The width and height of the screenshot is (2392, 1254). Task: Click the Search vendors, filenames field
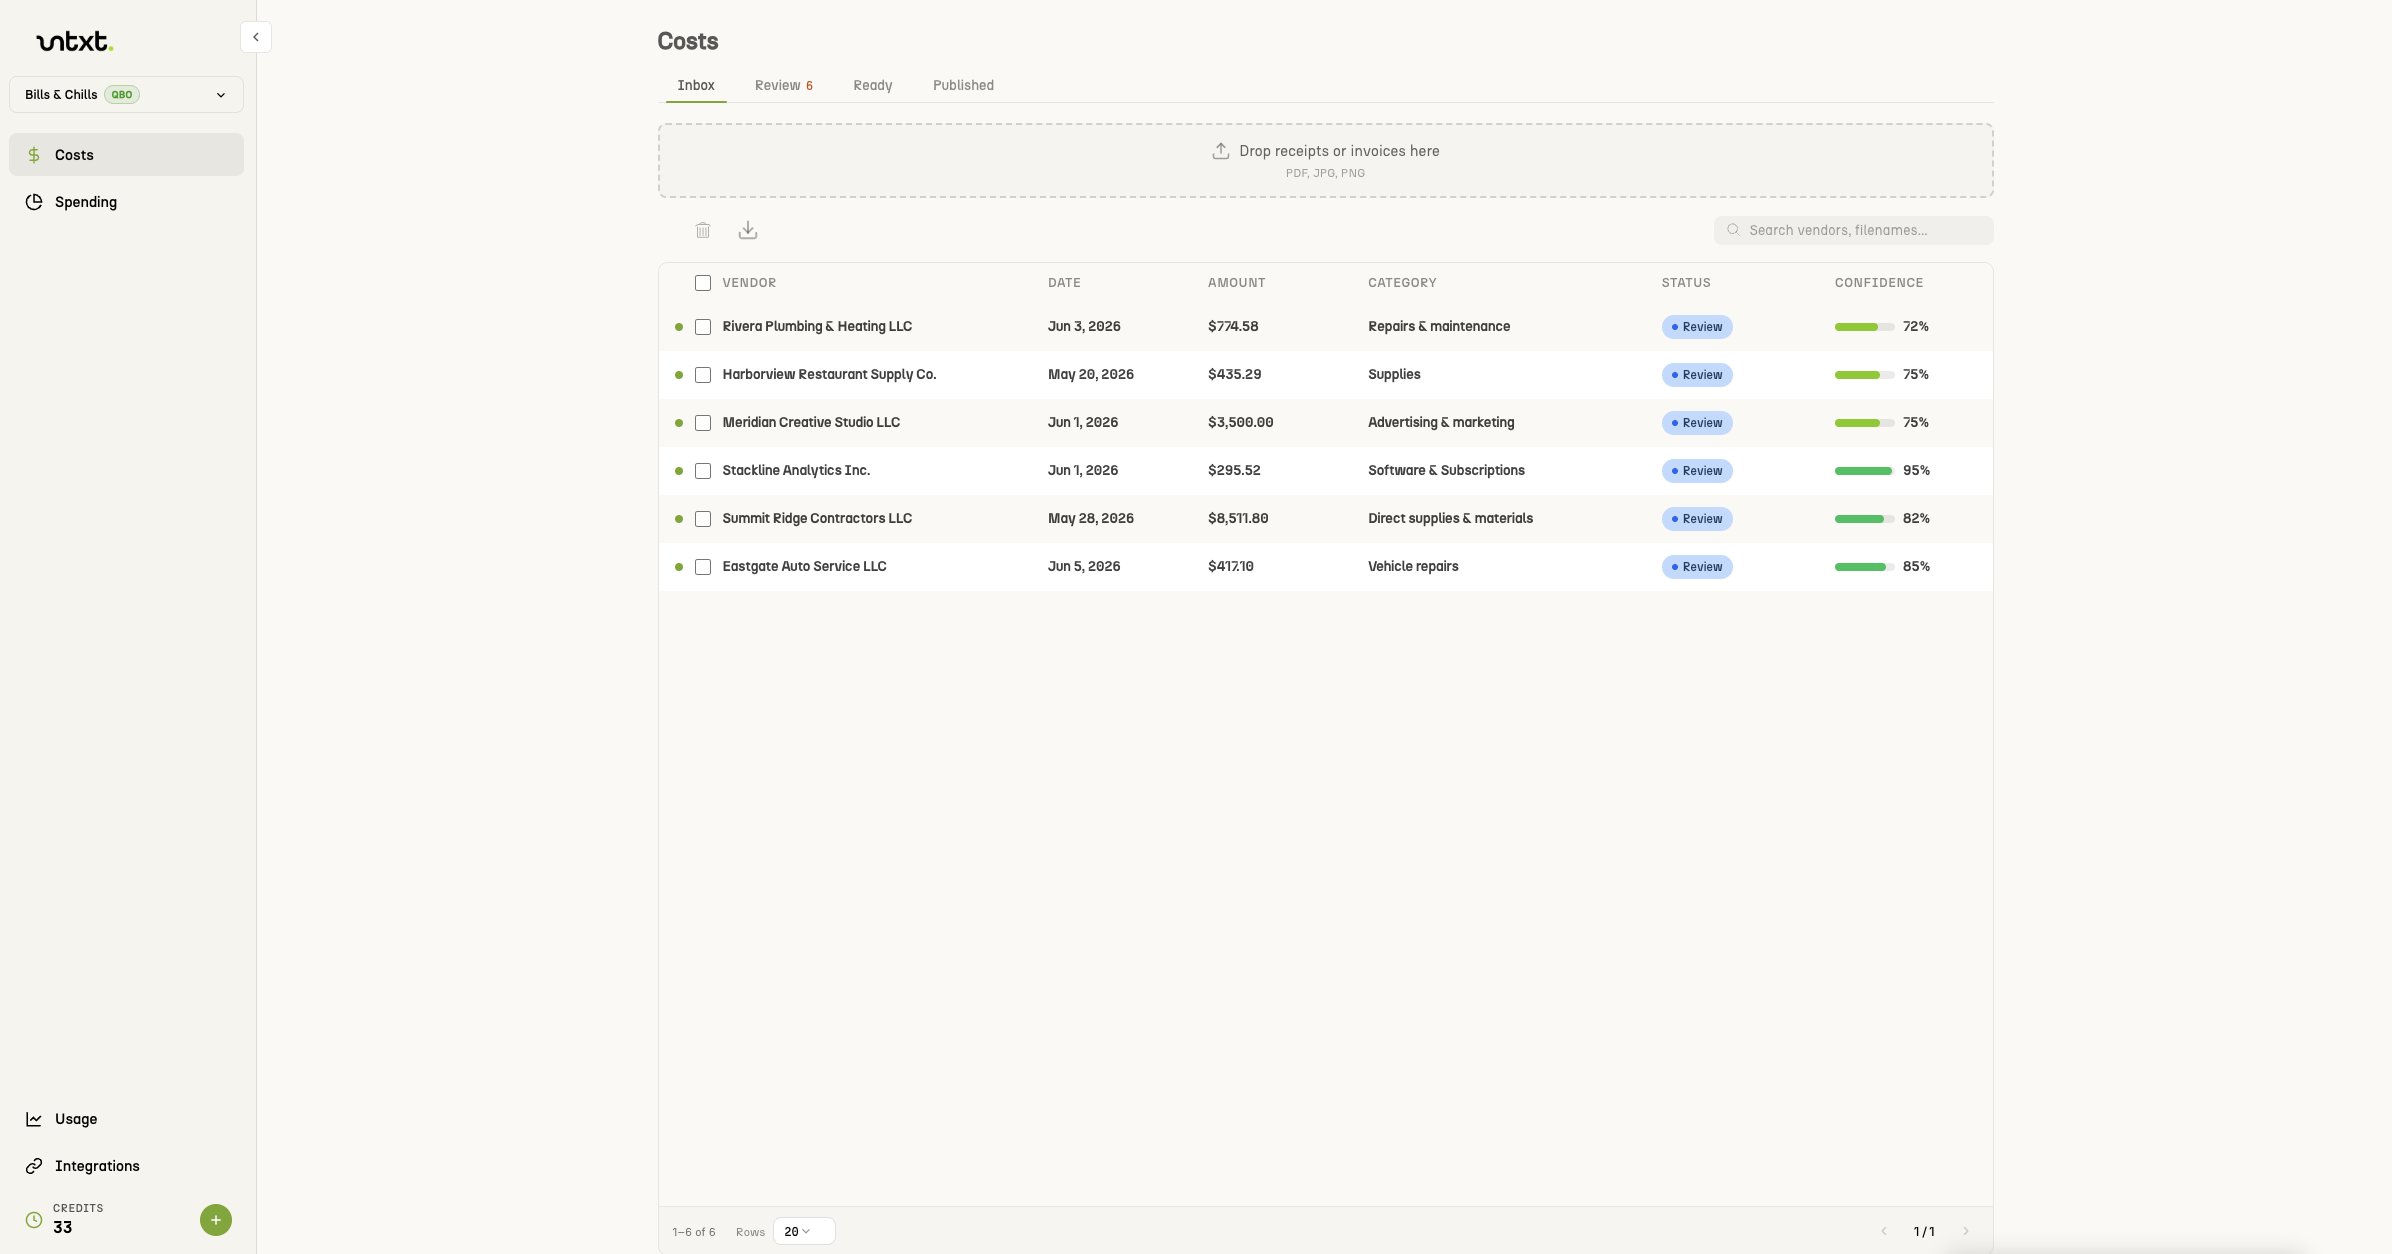(1853, 230)
